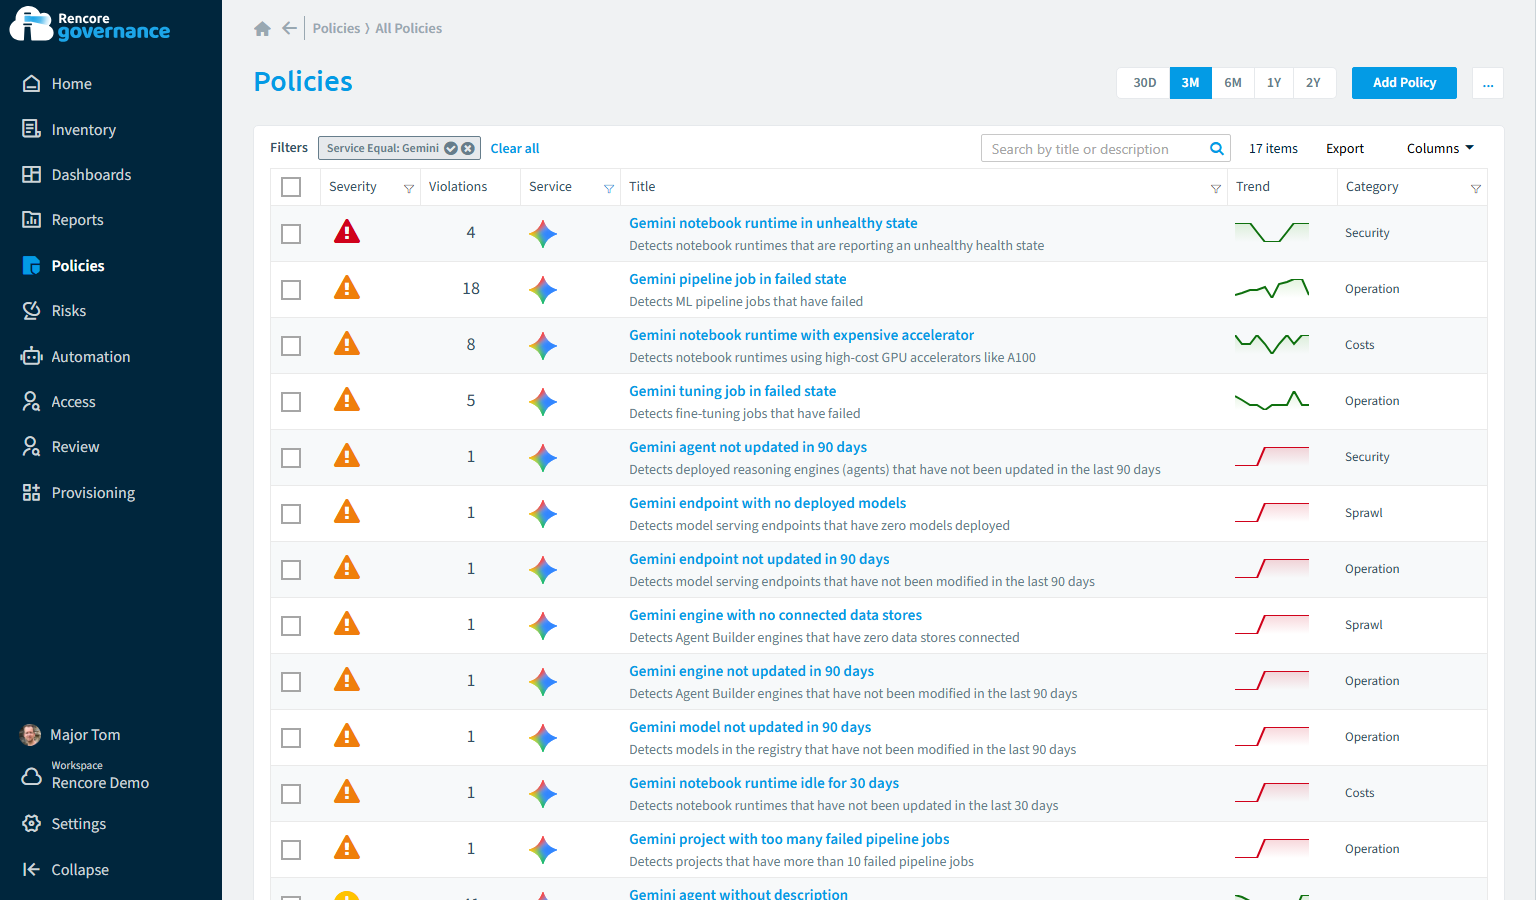Click the breadcrumb back arrow

[x=289, y=28]
